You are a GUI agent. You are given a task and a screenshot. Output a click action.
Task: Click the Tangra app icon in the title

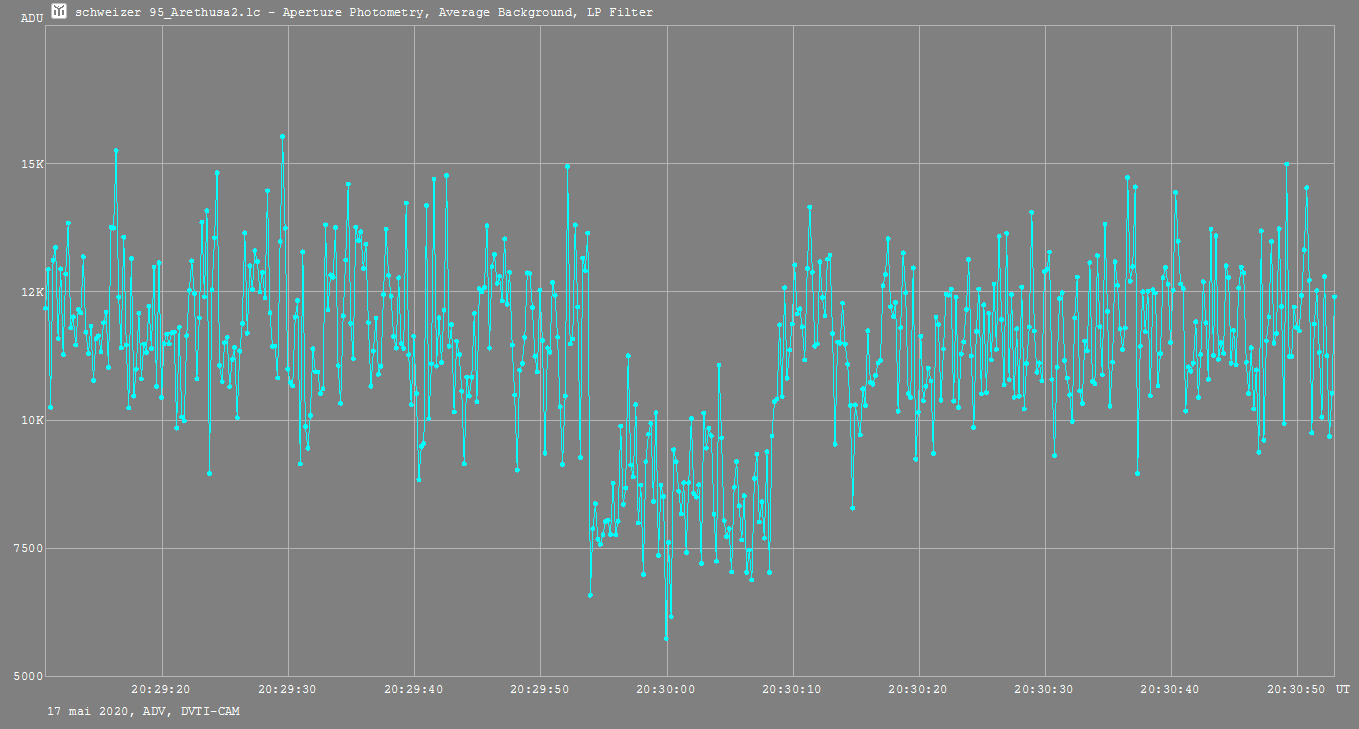coord(59,12)
